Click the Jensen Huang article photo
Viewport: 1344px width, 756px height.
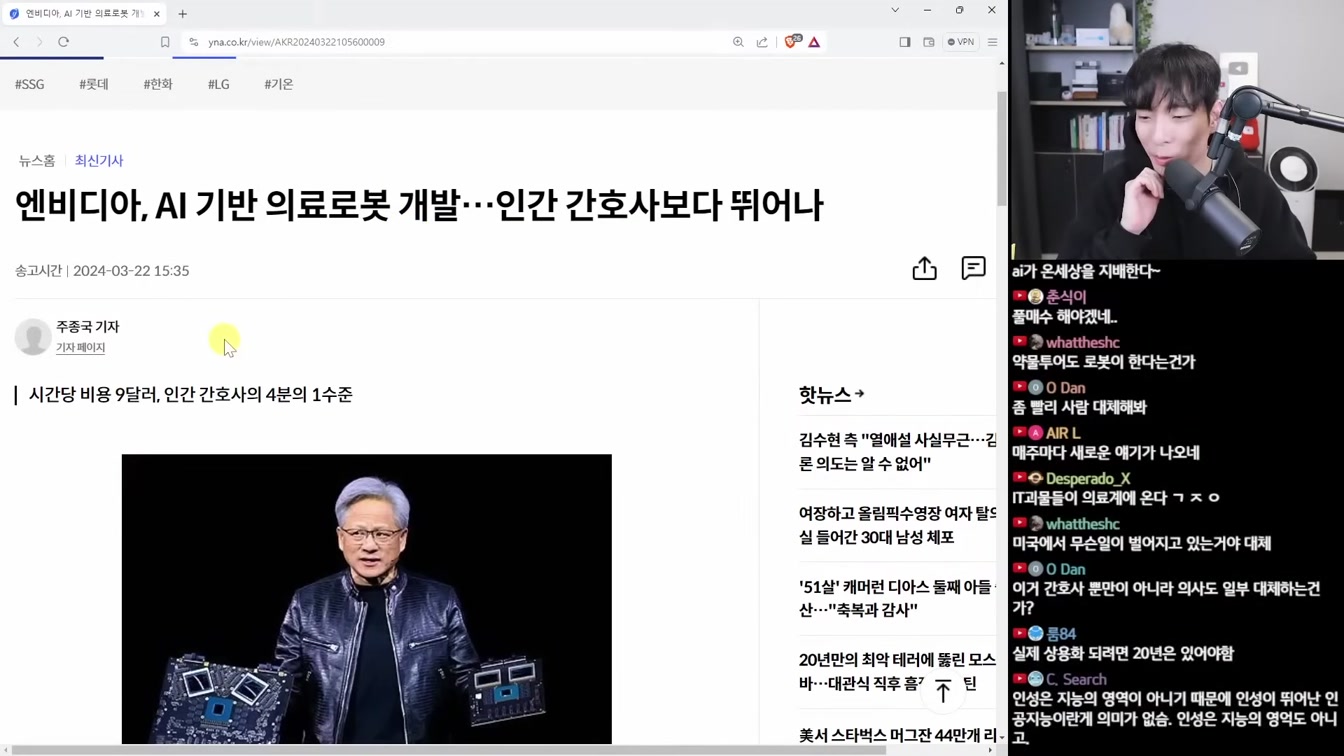click(367, 599)
